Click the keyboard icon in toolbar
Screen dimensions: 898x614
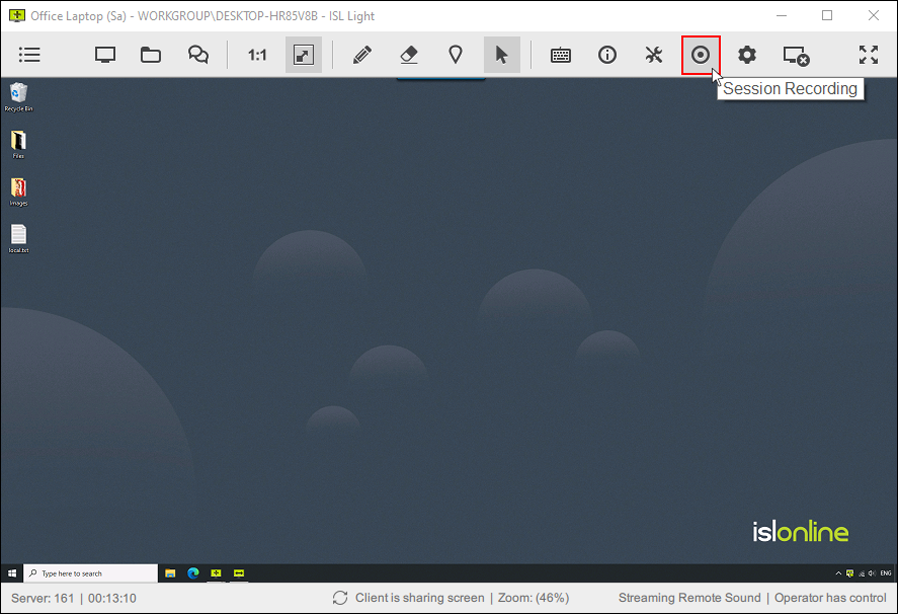561,55
